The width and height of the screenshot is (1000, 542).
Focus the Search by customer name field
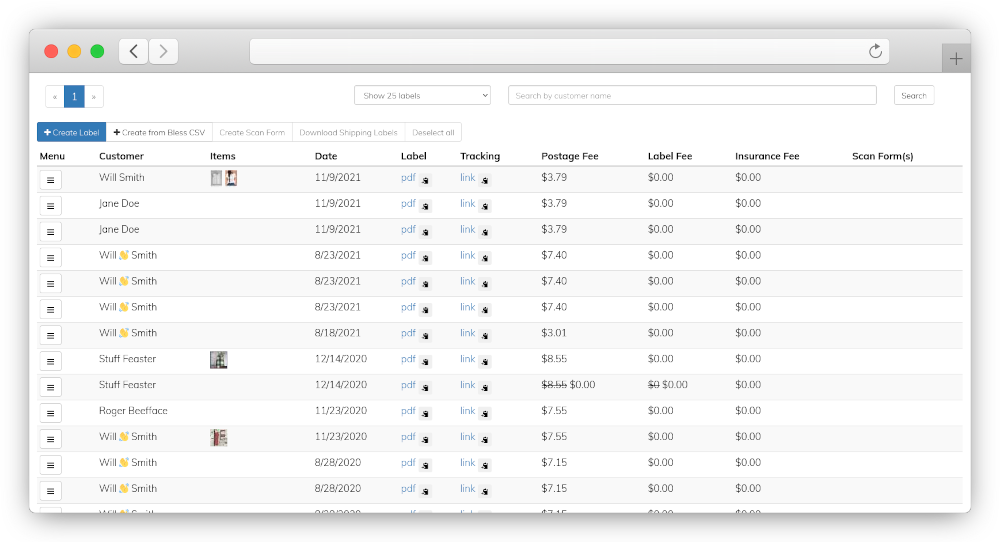[x=692, y=96]
